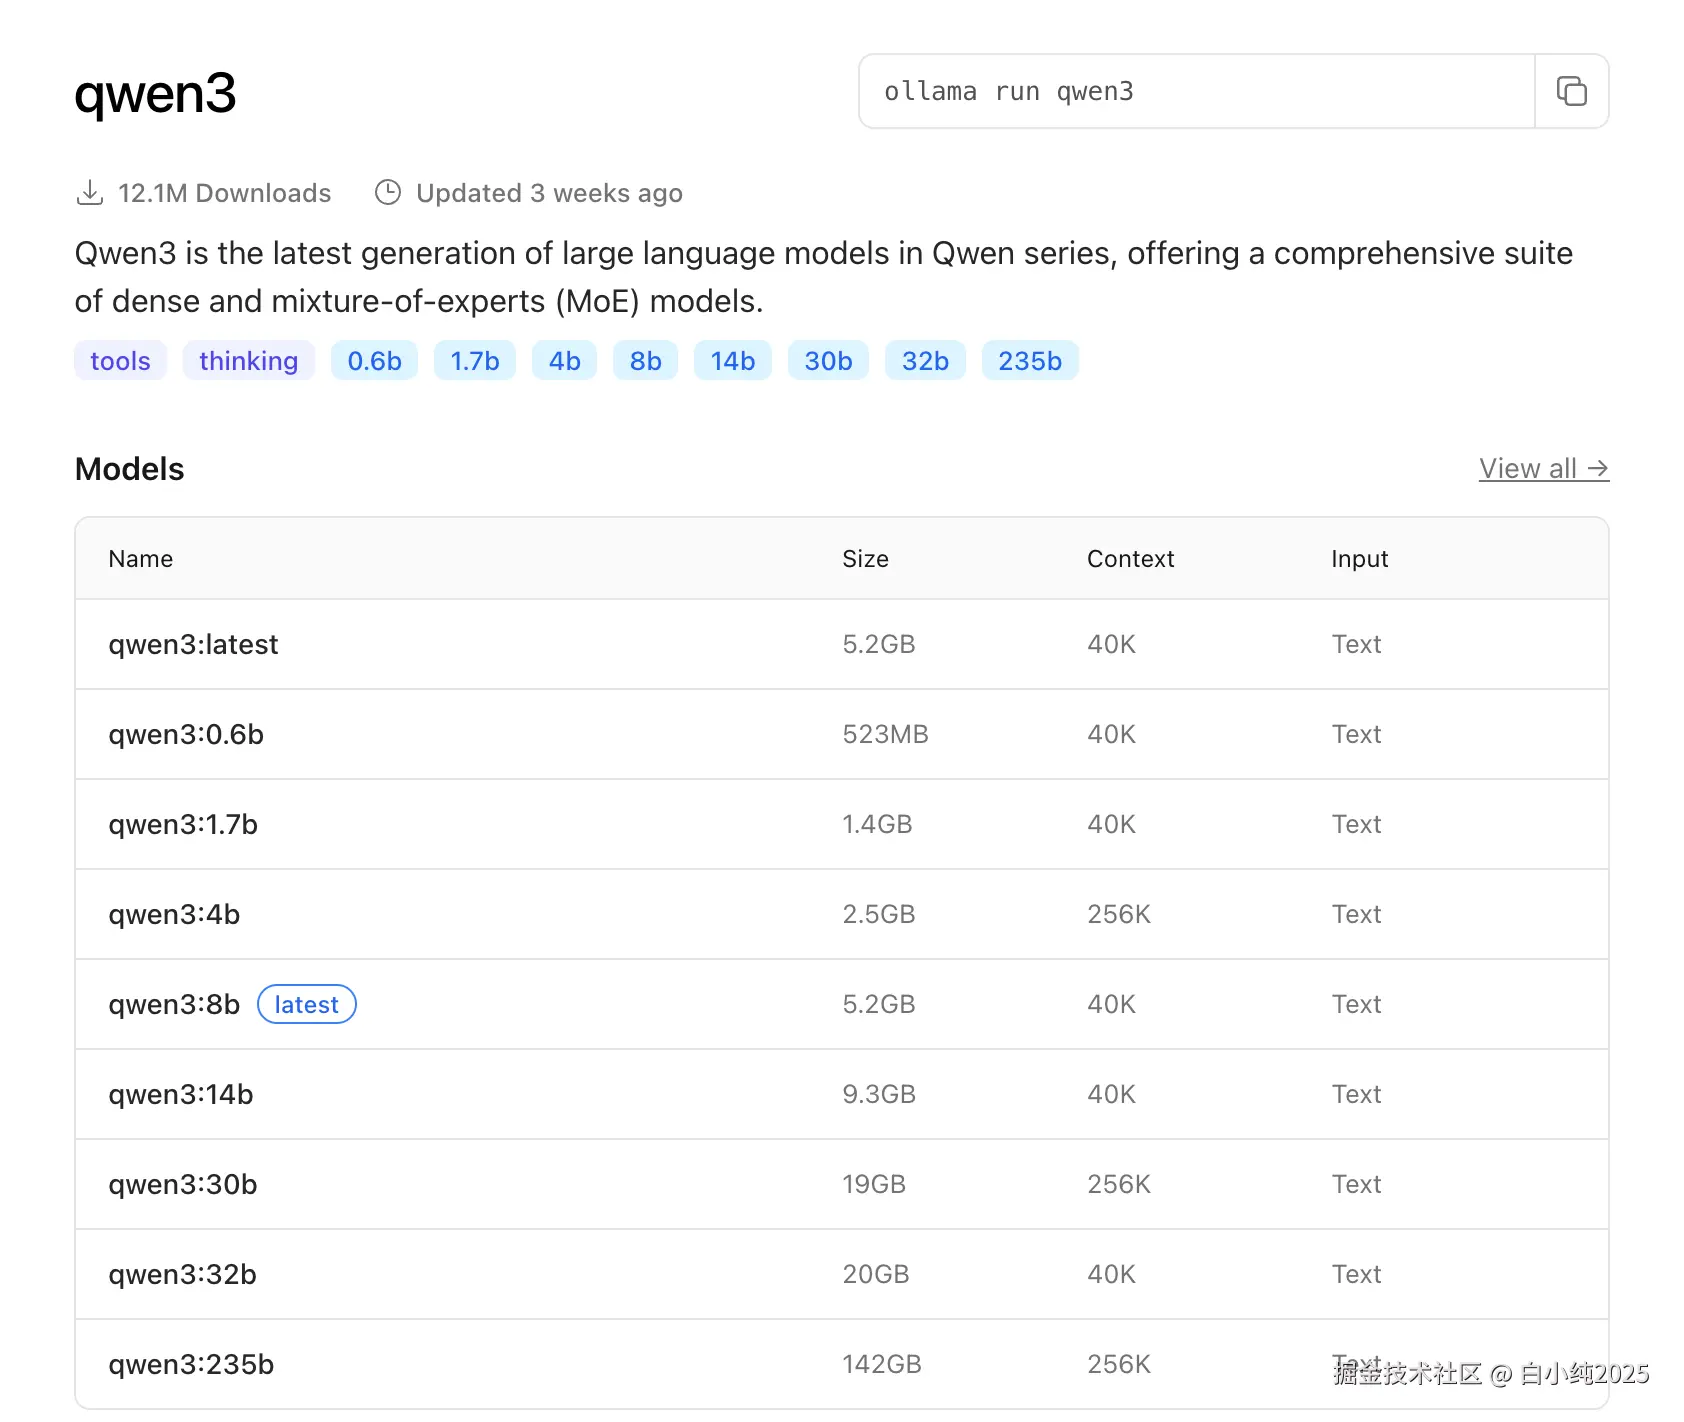Open the qwen3:32b model
This screenshot has width=1684, height=1422.
(x=182, y=1275)
